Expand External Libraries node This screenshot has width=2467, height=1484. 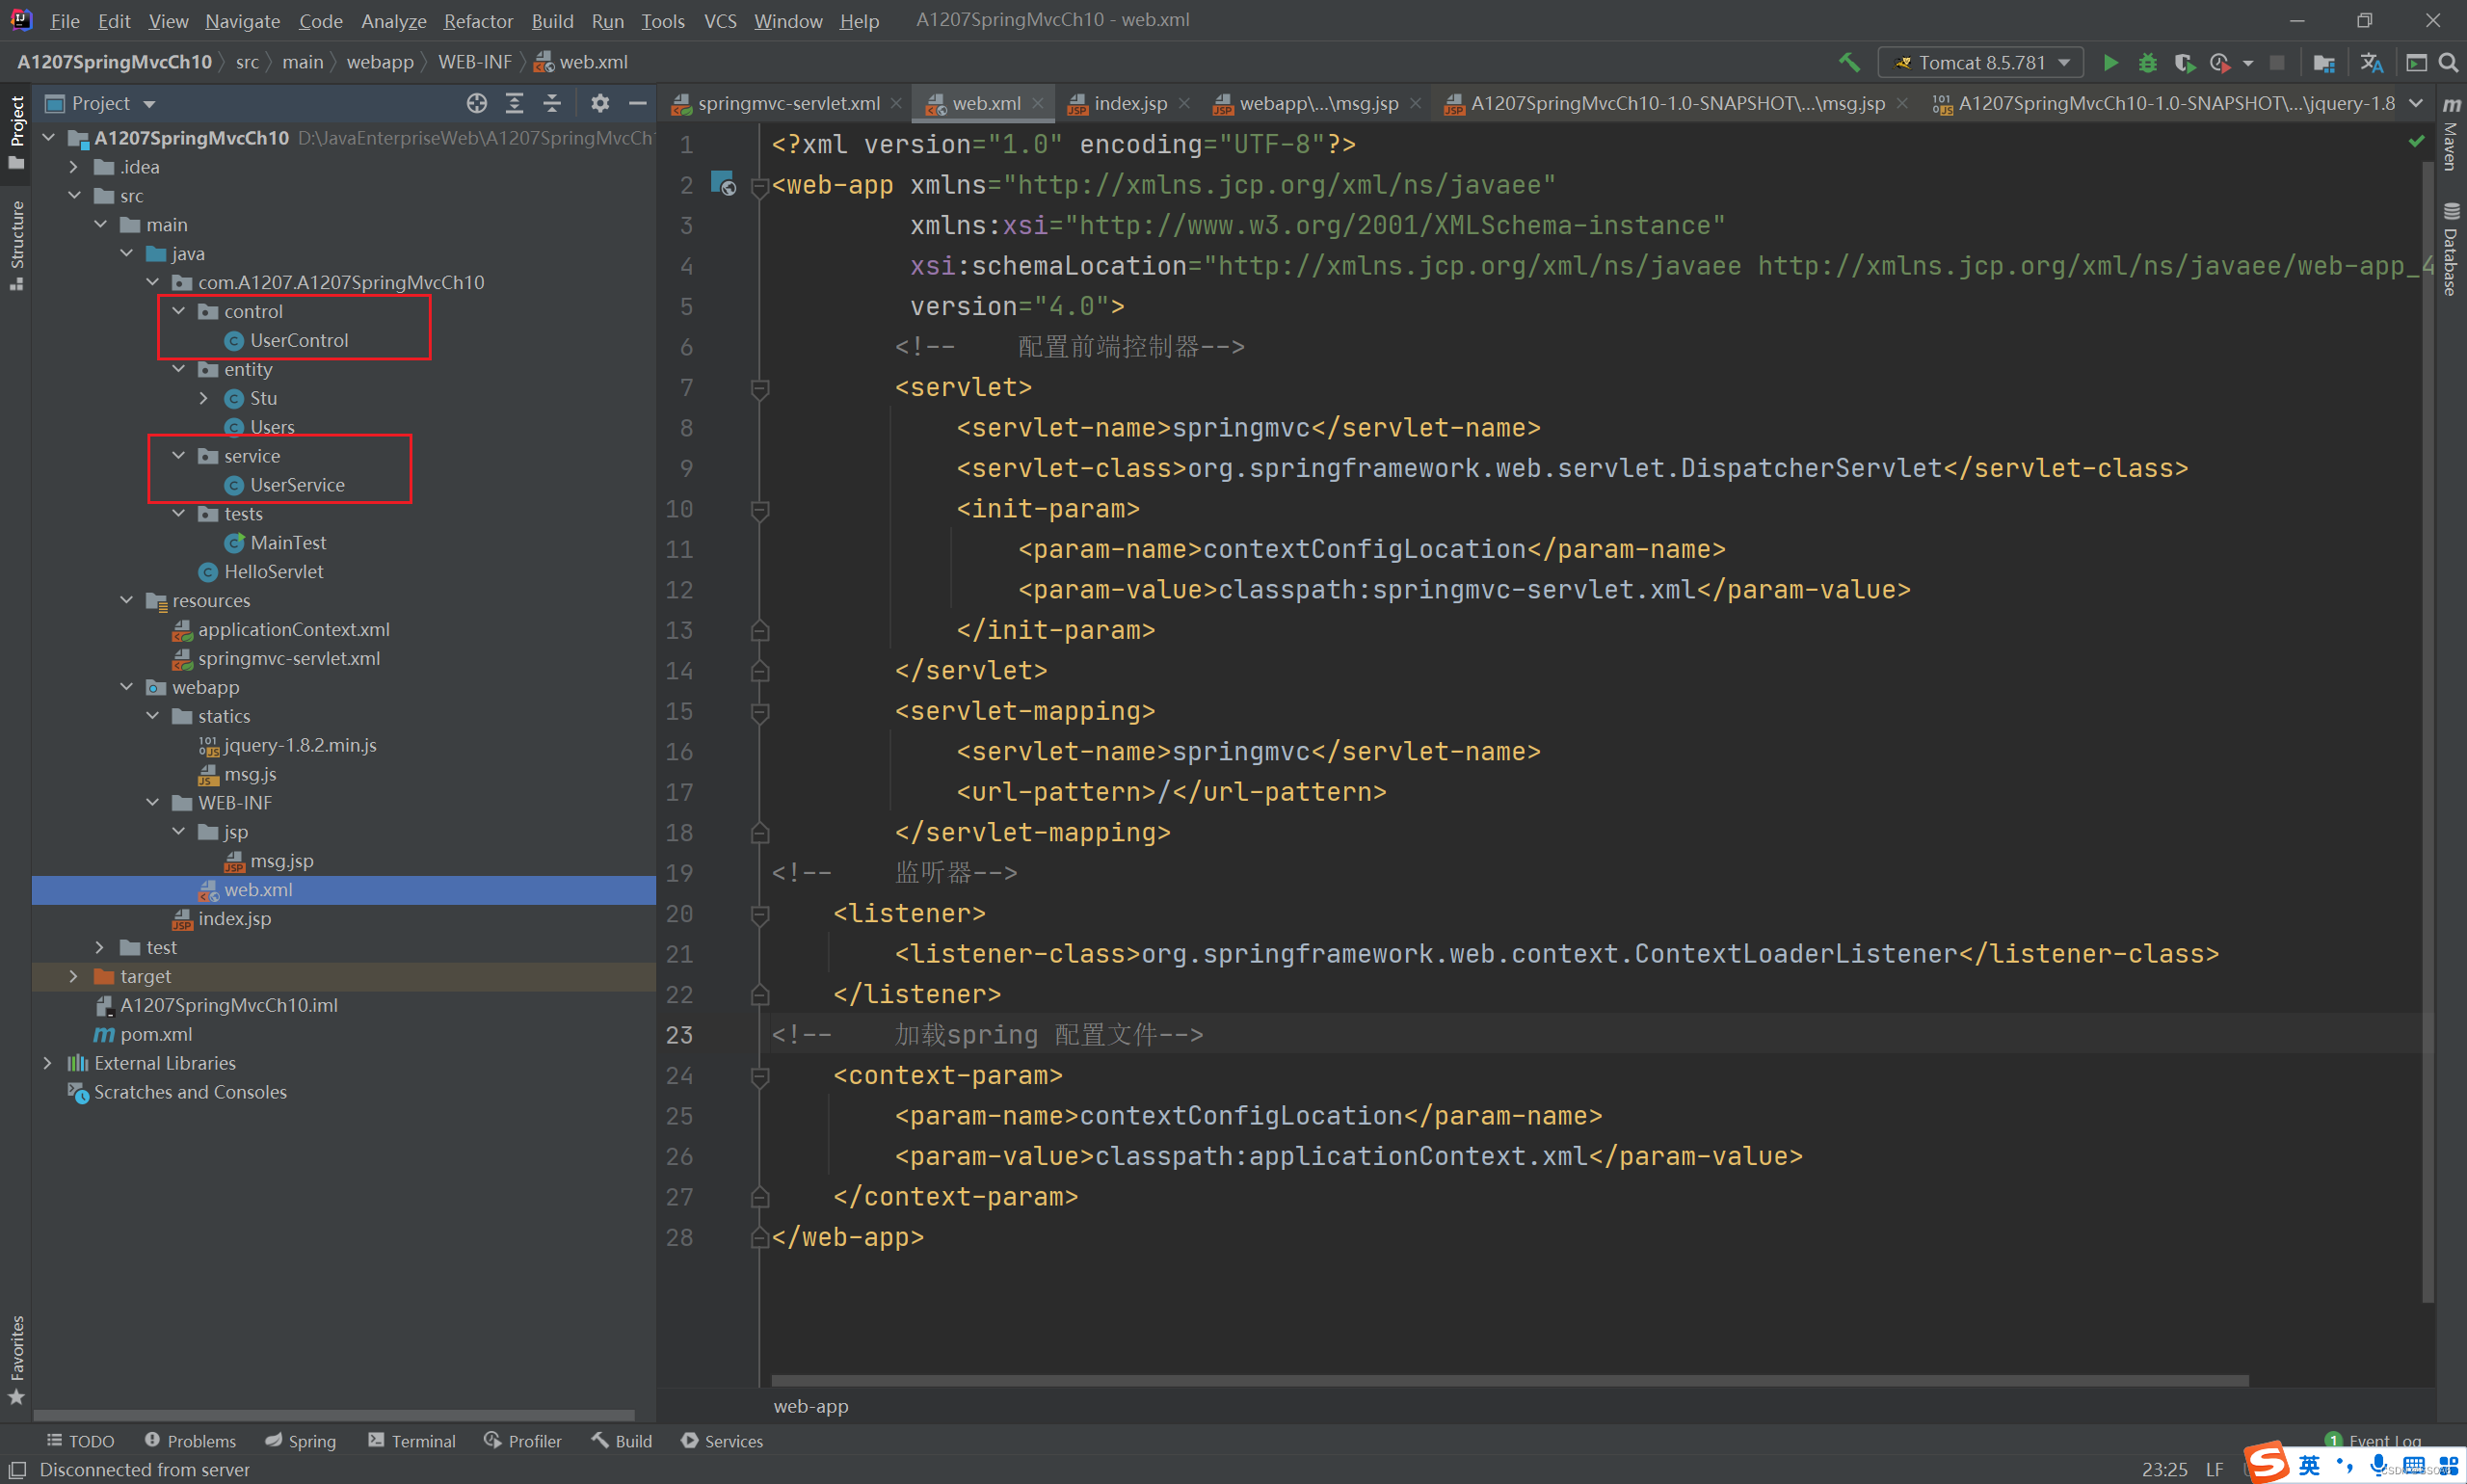48,1063
